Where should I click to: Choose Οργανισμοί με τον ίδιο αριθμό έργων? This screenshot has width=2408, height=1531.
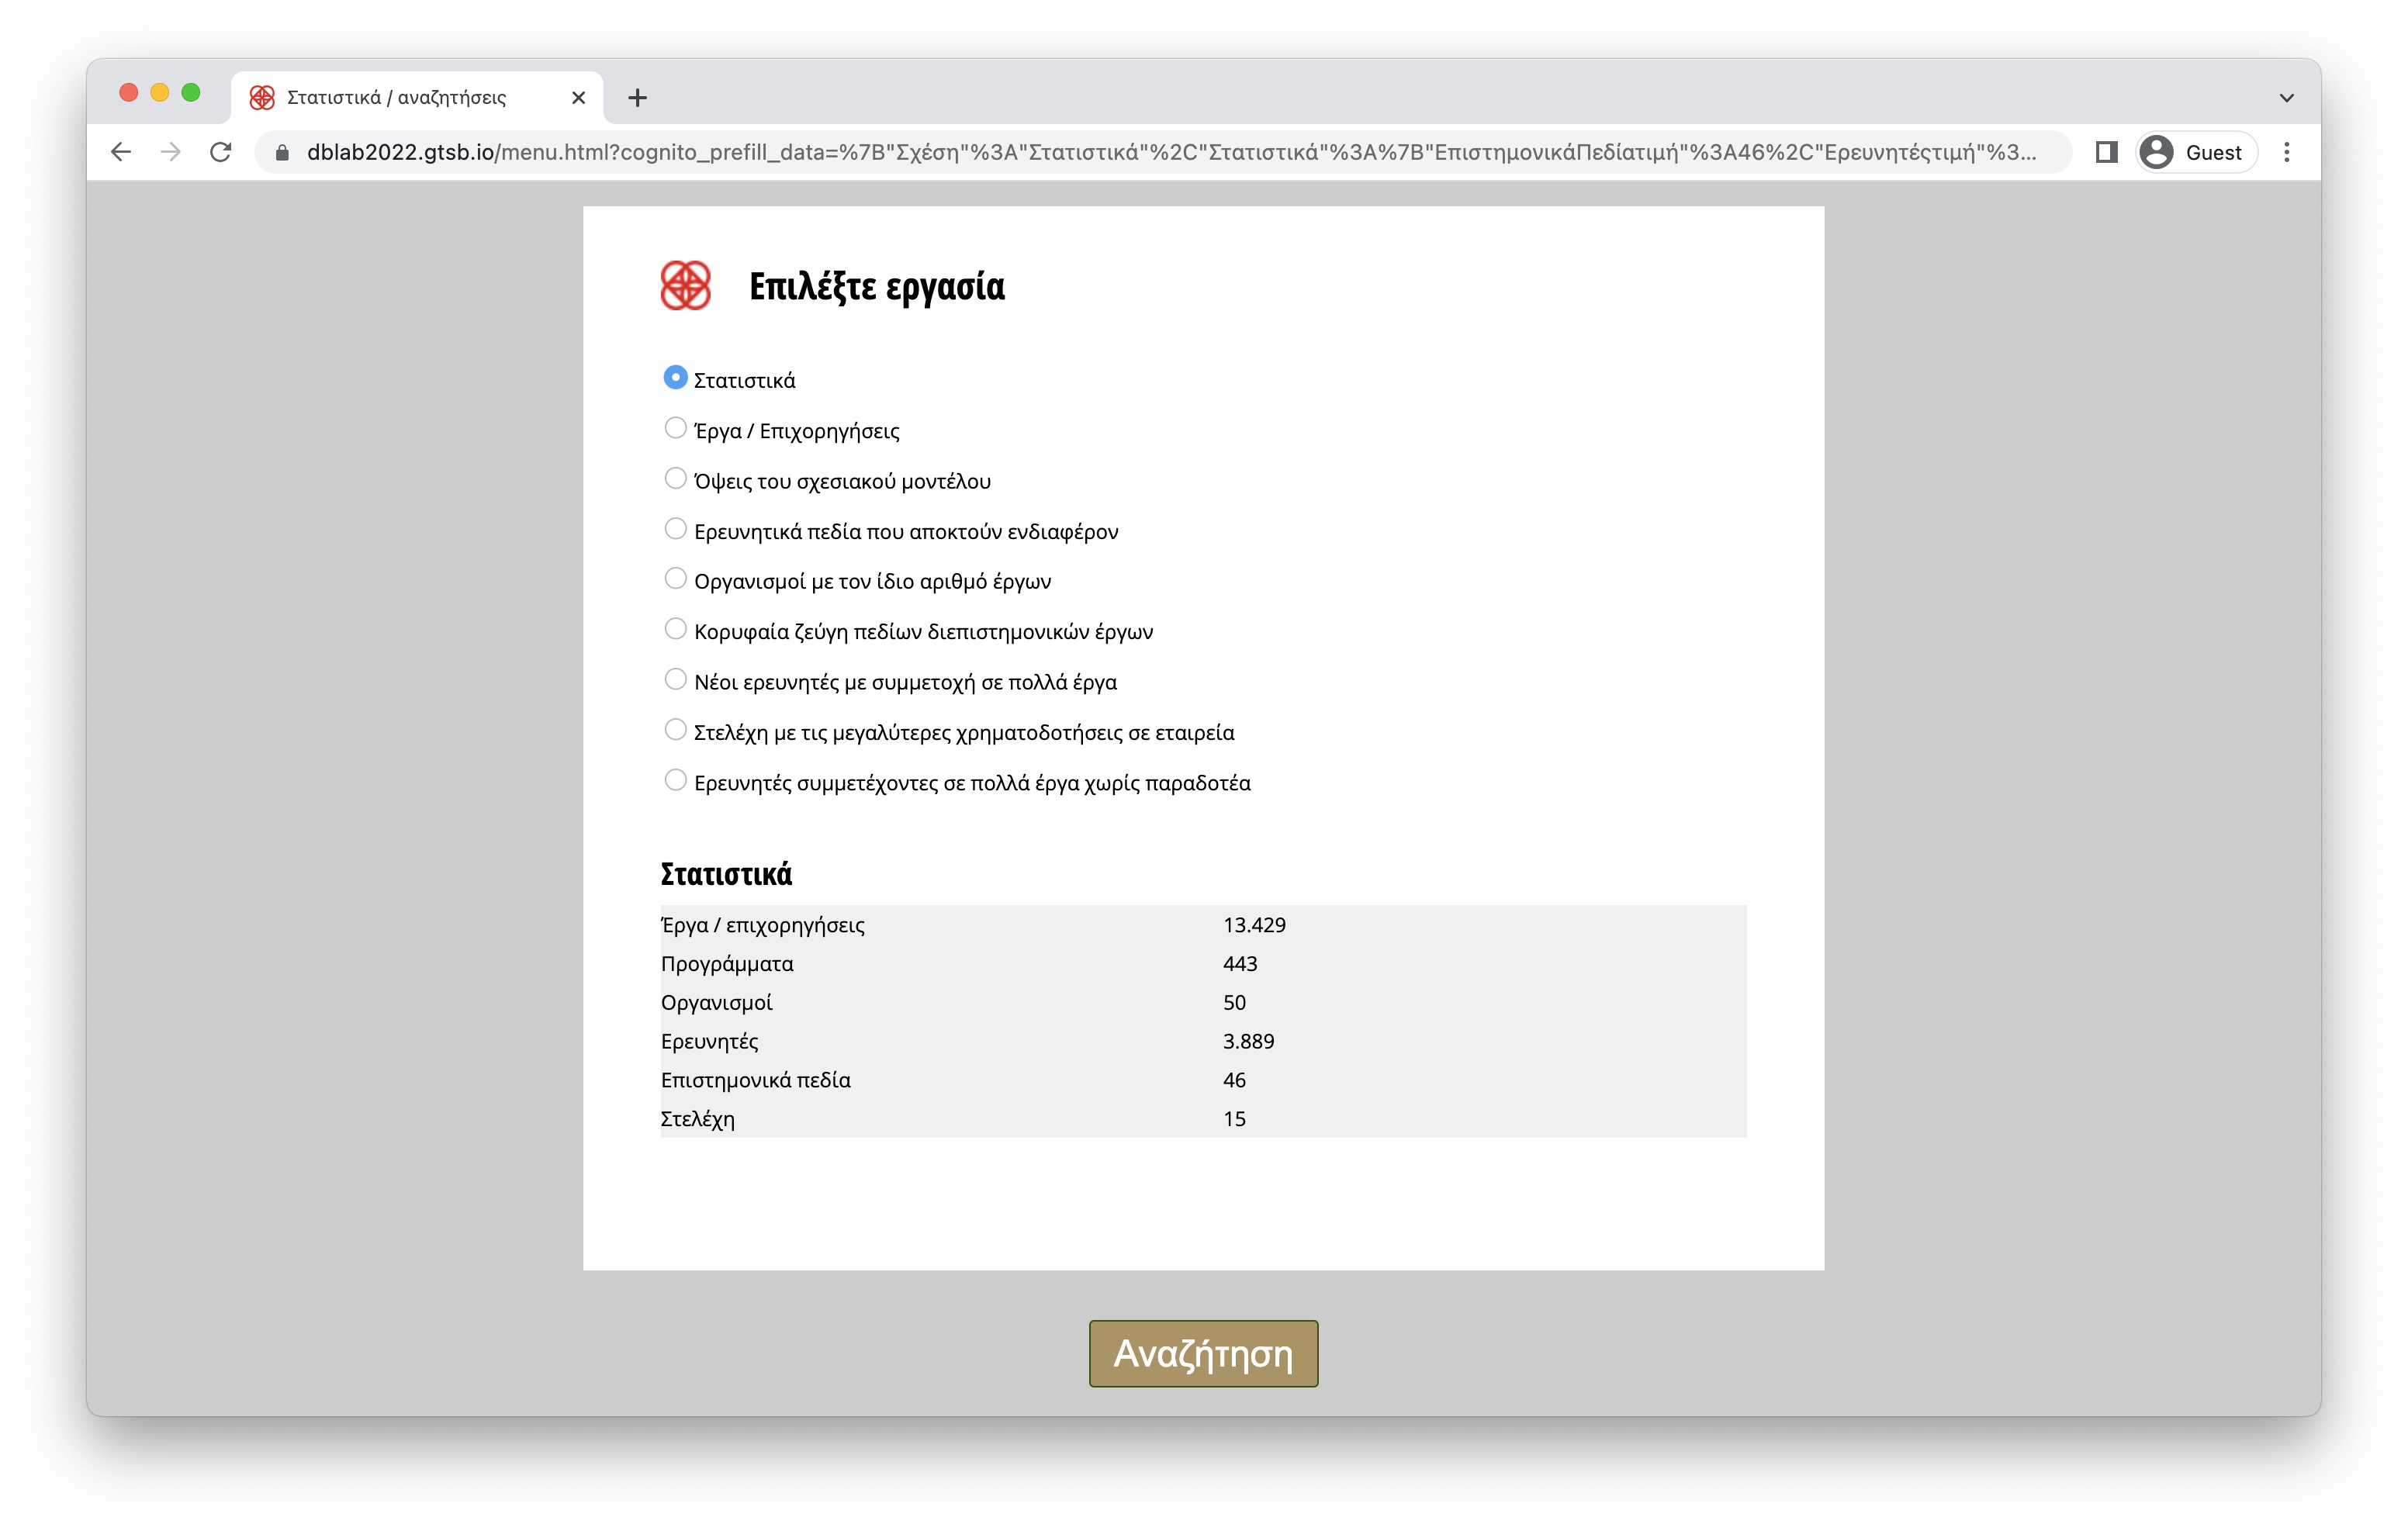(x=675, y=579)
